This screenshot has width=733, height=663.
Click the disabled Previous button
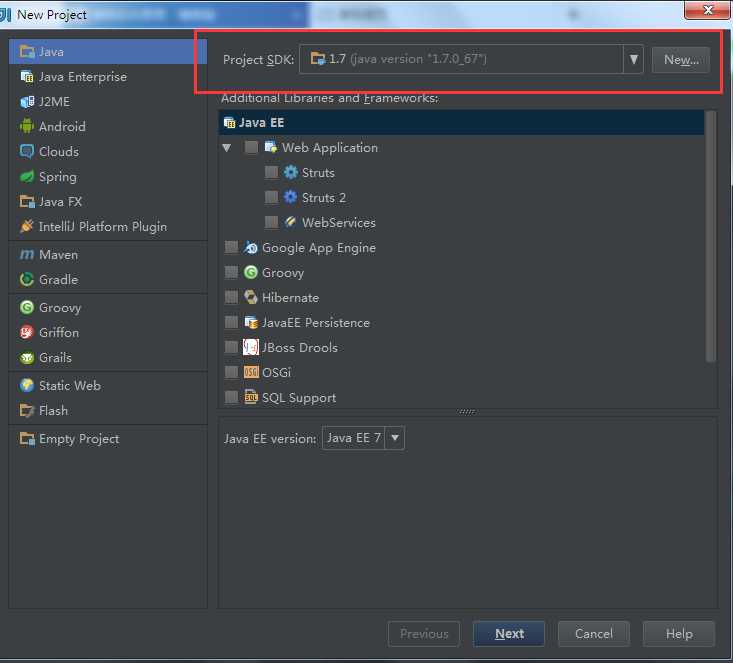(424, 634)
